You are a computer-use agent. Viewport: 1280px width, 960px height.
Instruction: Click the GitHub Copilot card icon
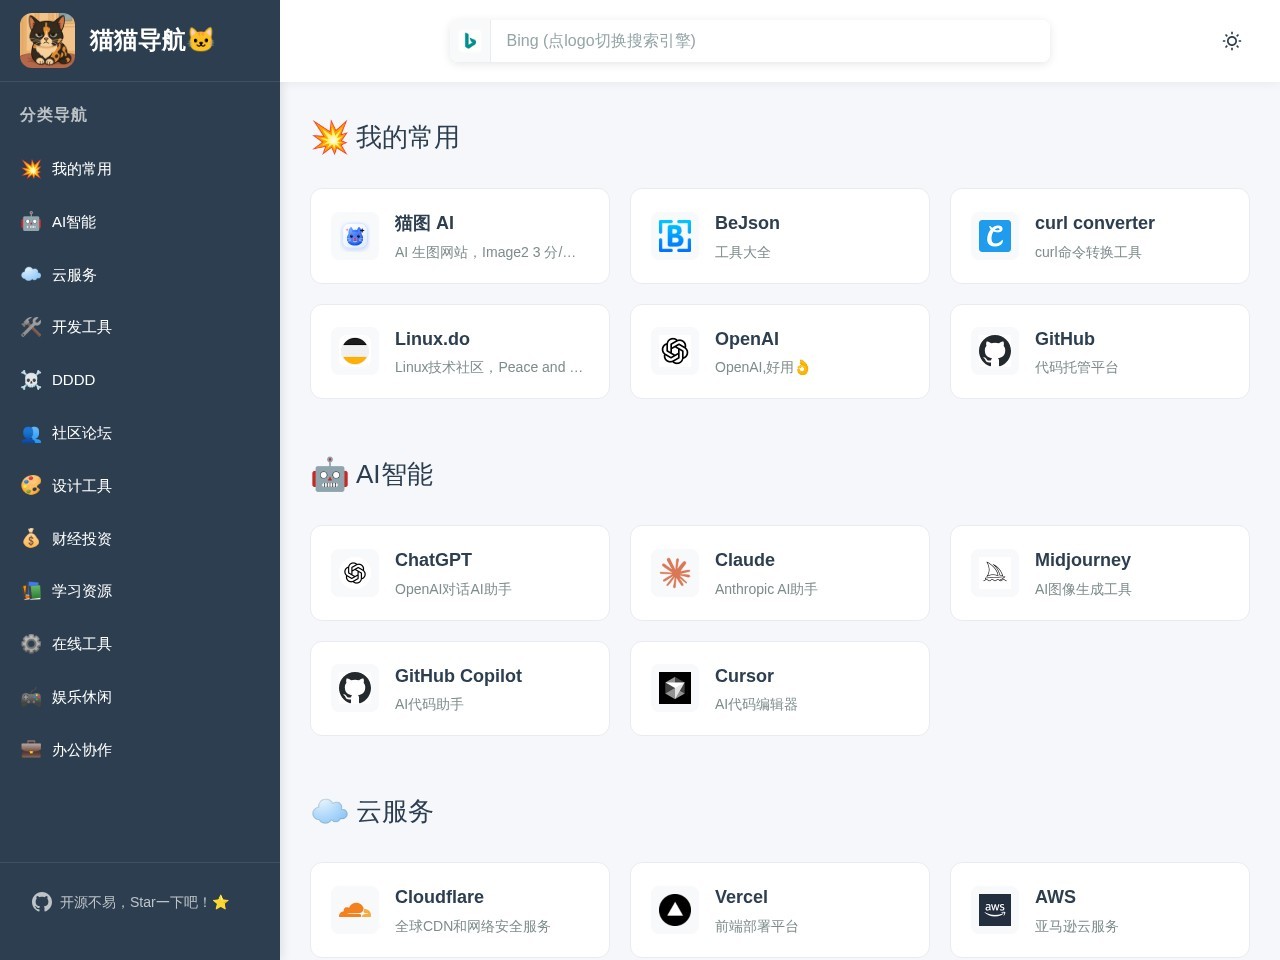(355, 688)
